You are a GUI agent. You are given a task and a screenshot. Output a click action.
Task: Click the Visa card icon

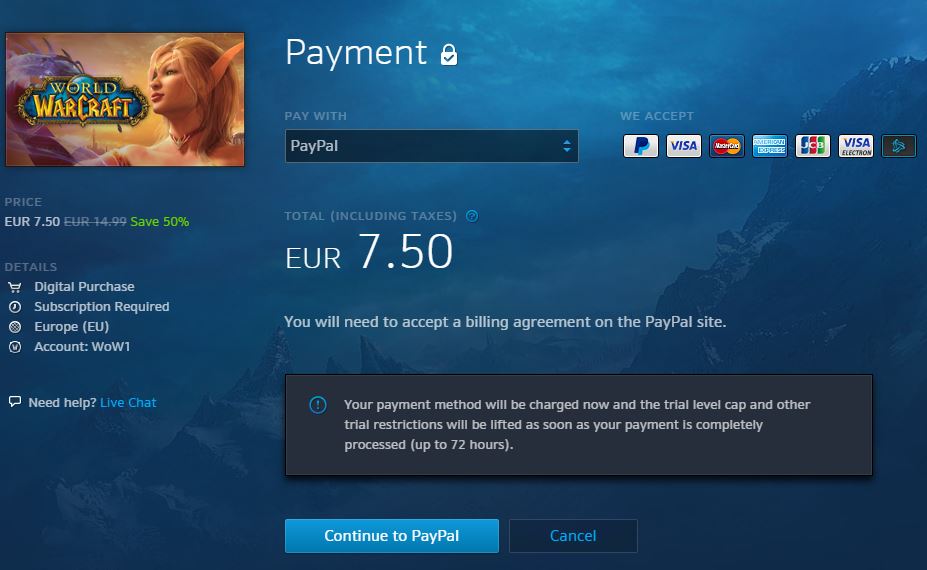(683, 145)
